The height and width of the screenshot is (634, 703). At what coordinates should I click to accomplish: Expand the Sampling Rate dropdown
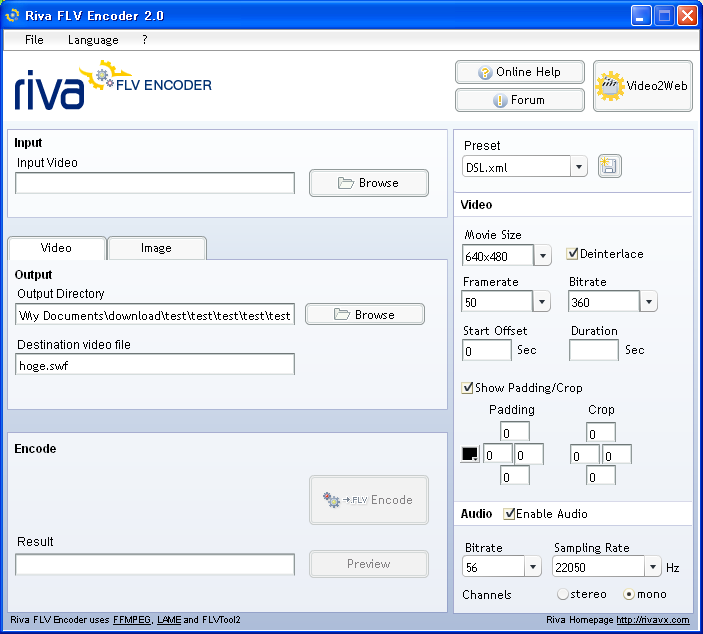[653, 567]
